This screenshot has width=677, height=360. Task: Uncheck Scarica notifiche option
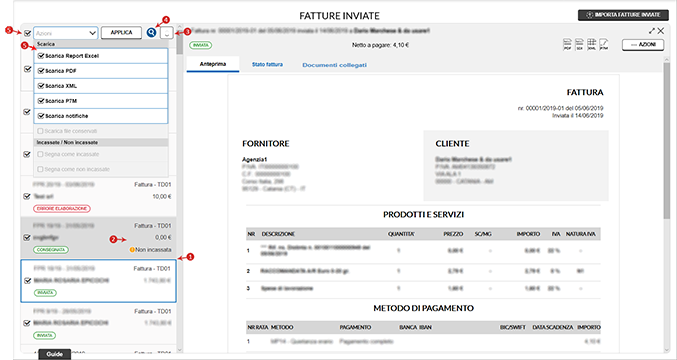click(41, 116)
